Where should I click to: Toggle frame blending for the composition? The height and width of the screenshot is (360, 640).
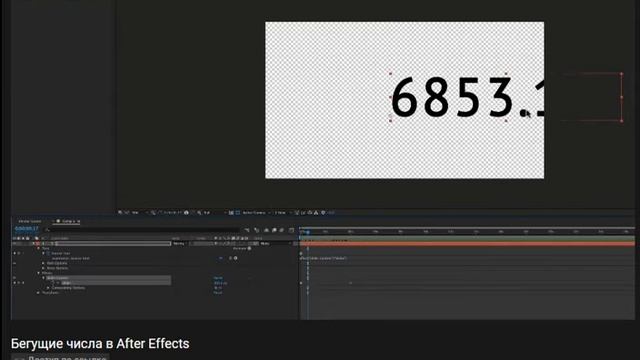(274, 230)
